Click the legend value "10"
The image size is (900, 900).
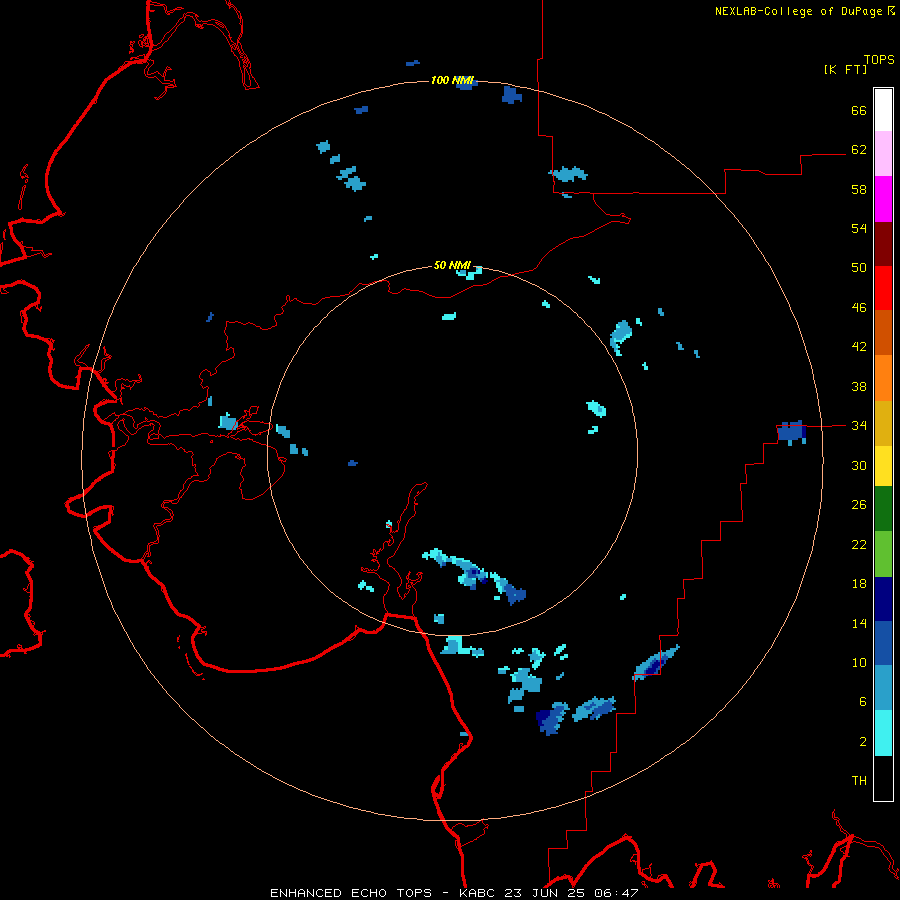[x=859, y=662]
